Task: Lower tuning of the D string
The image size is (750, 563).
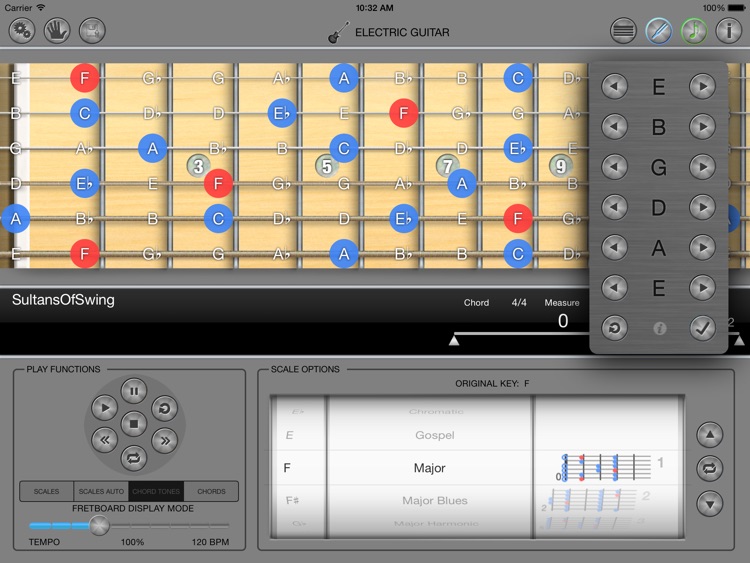Action: (614, 207)
